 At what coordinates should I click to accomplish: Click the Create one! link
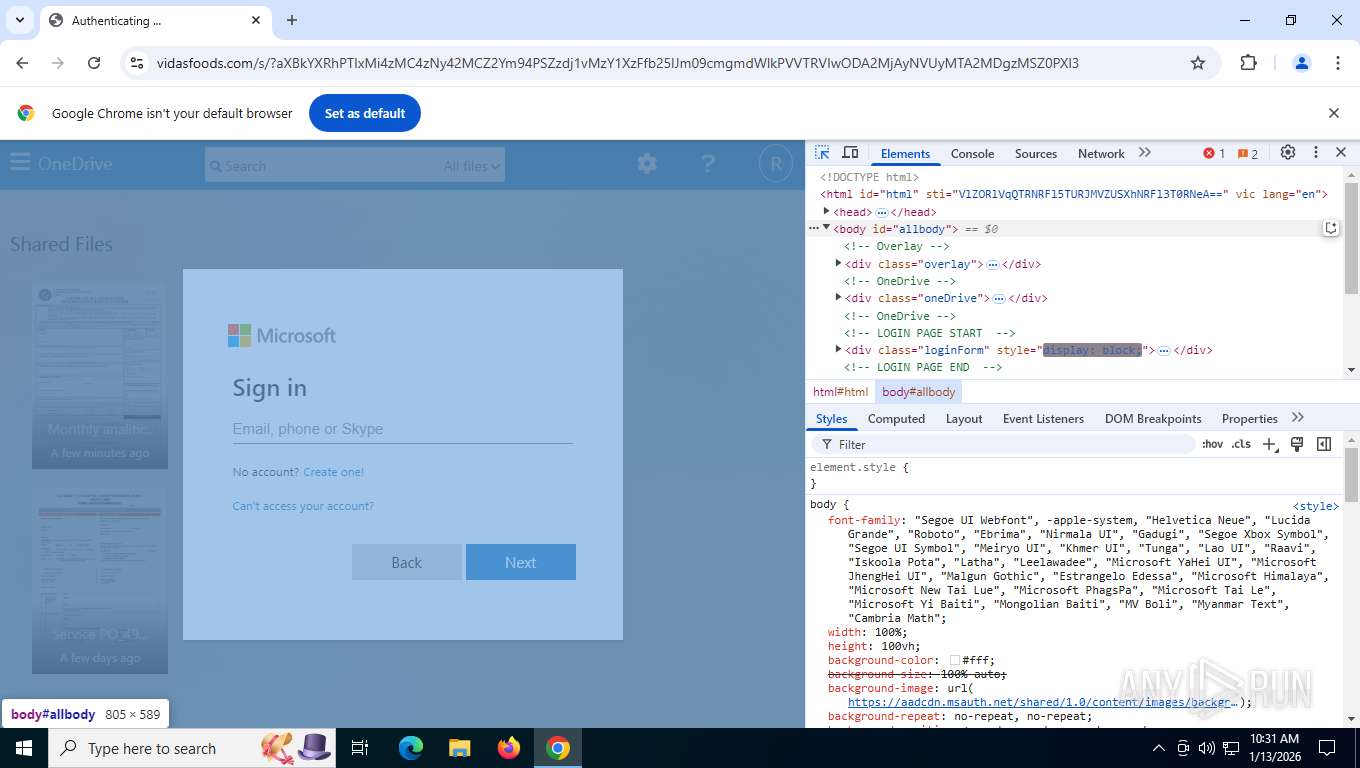[x=334, y=472]
